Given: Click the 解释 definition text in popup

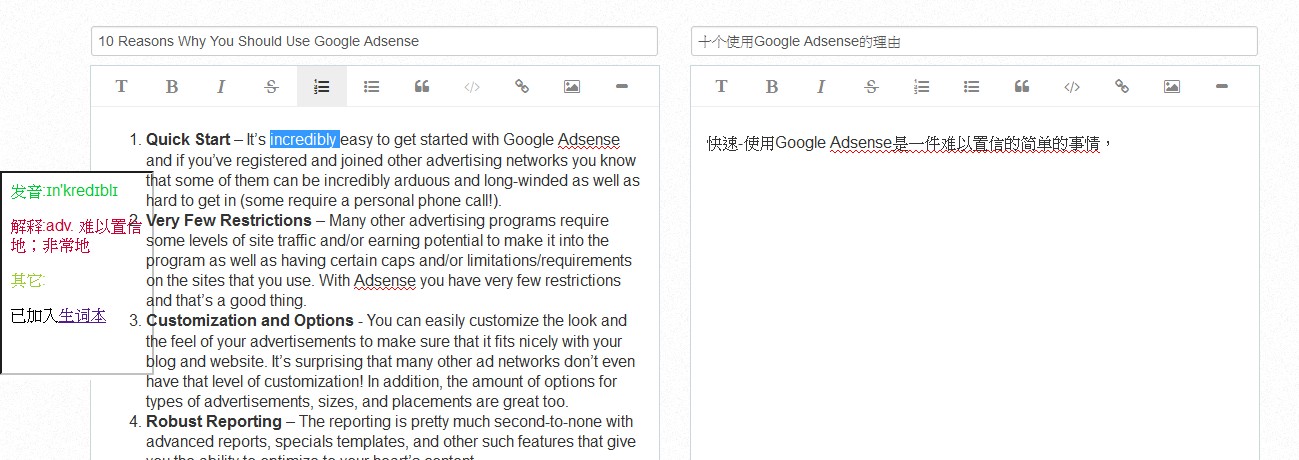Looking at the screenshot, I should [76, 236].
